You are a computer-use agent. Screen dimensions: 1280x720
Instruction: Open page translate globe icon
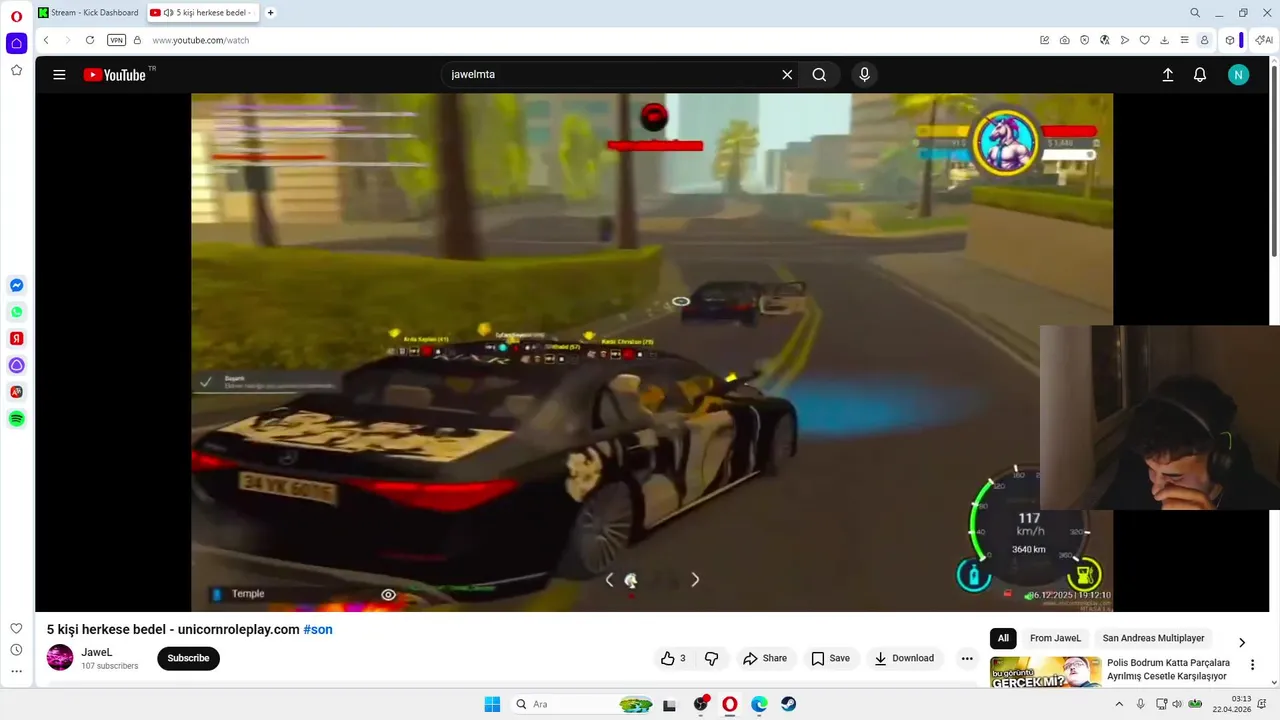pyautogui.click(x=1104, y=40)
